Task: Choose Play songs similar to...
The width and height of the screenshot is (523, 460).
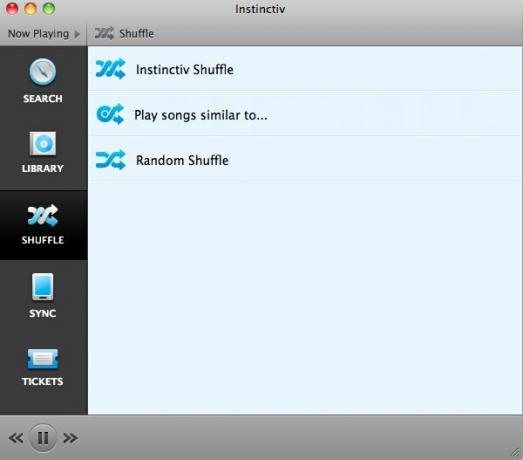Action: coord(305,114)
